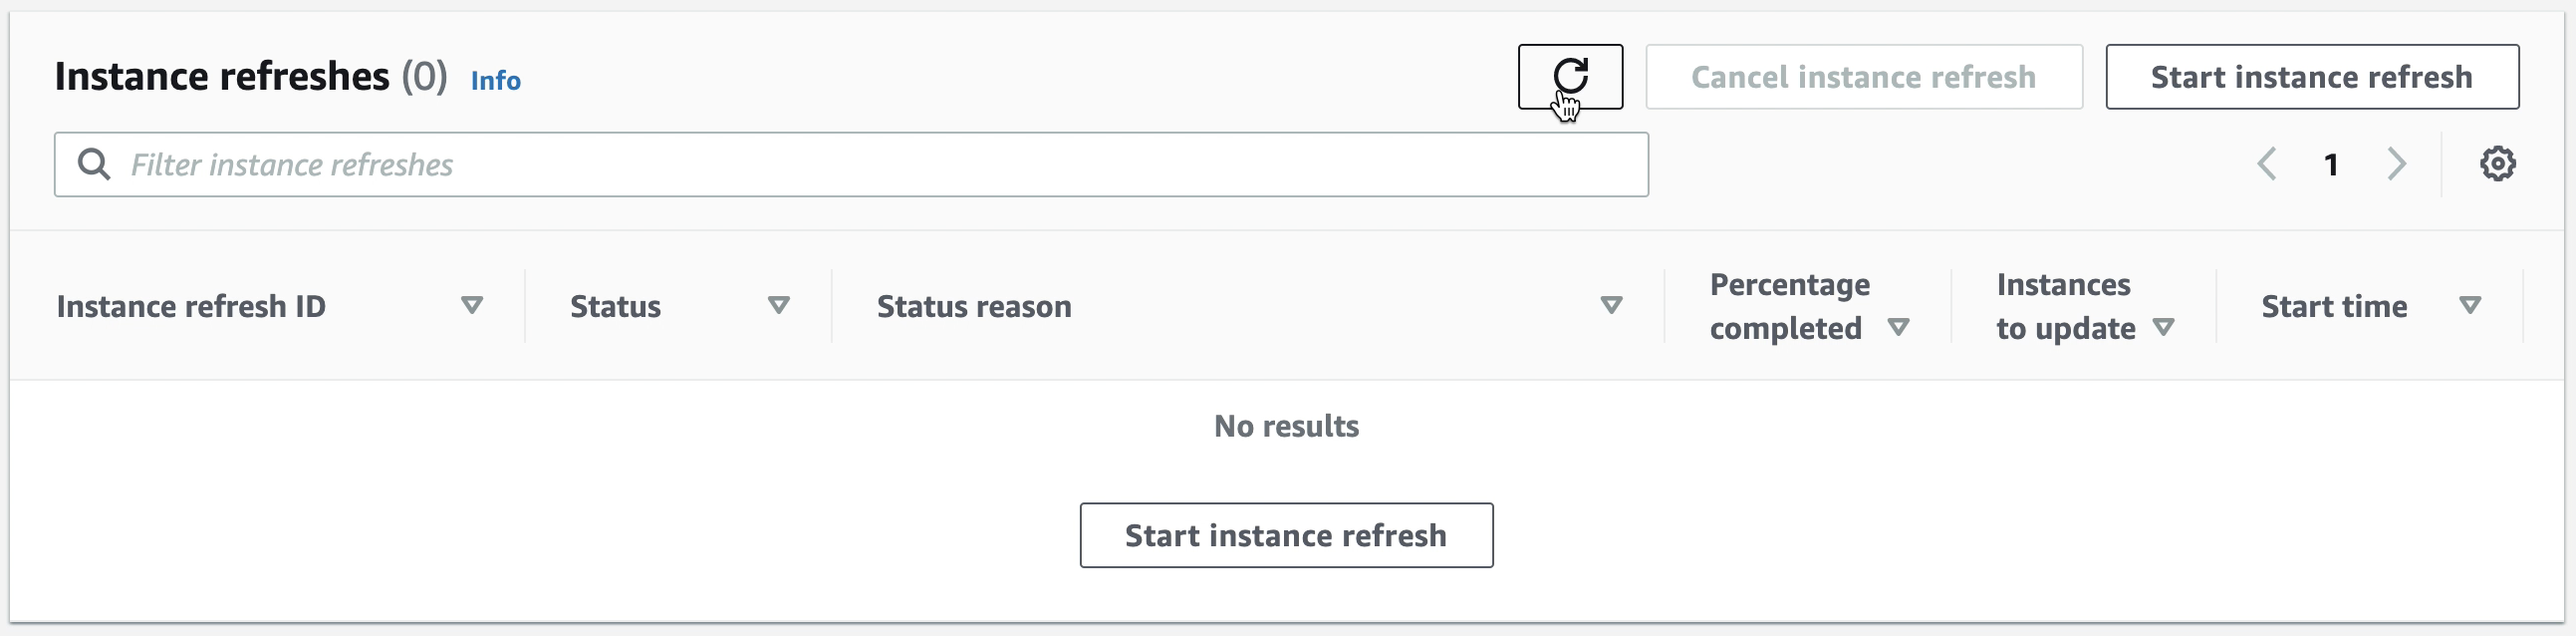Sort by Status reason arrow
Image resolution: width=2576 pixels, height=636 pixels.
click(x=1611, y=305)
